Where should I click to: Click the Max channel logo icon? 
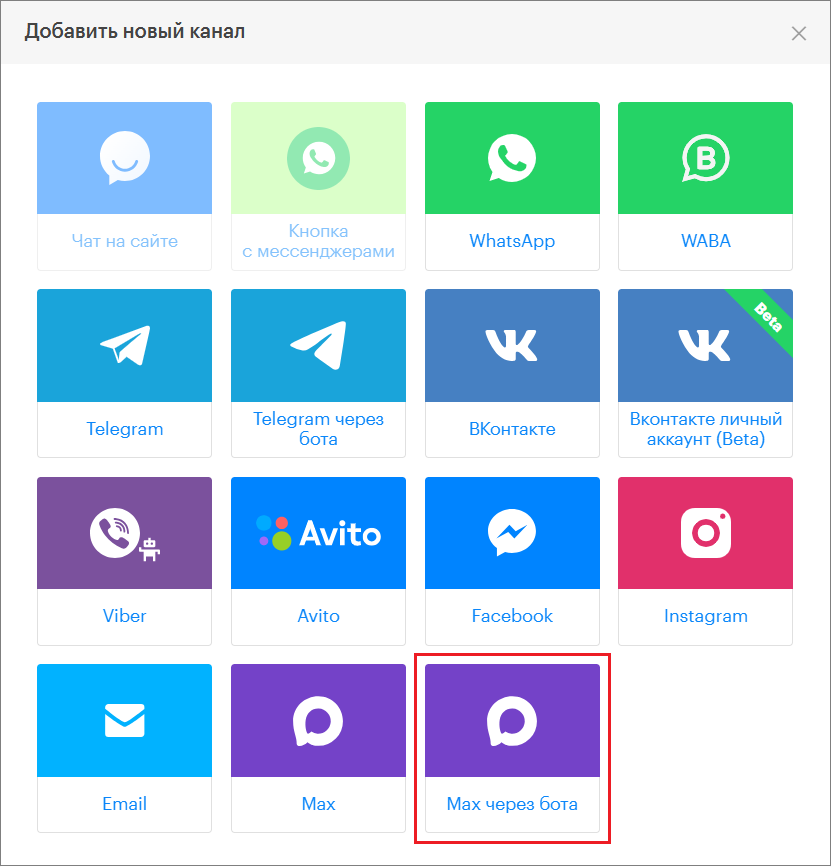click(x=318, y=720)
